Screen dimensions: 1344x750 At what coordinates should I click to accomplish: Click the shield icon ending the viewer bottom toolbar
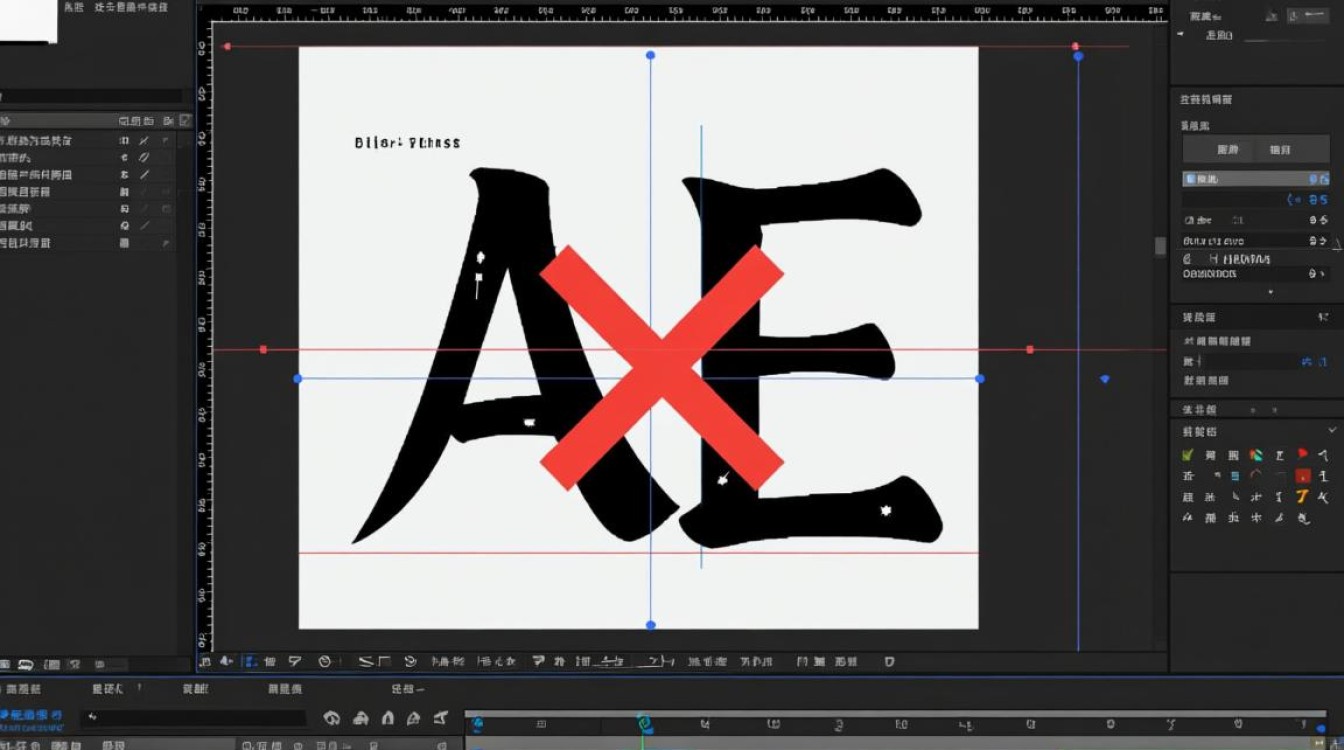click(890, 661)
